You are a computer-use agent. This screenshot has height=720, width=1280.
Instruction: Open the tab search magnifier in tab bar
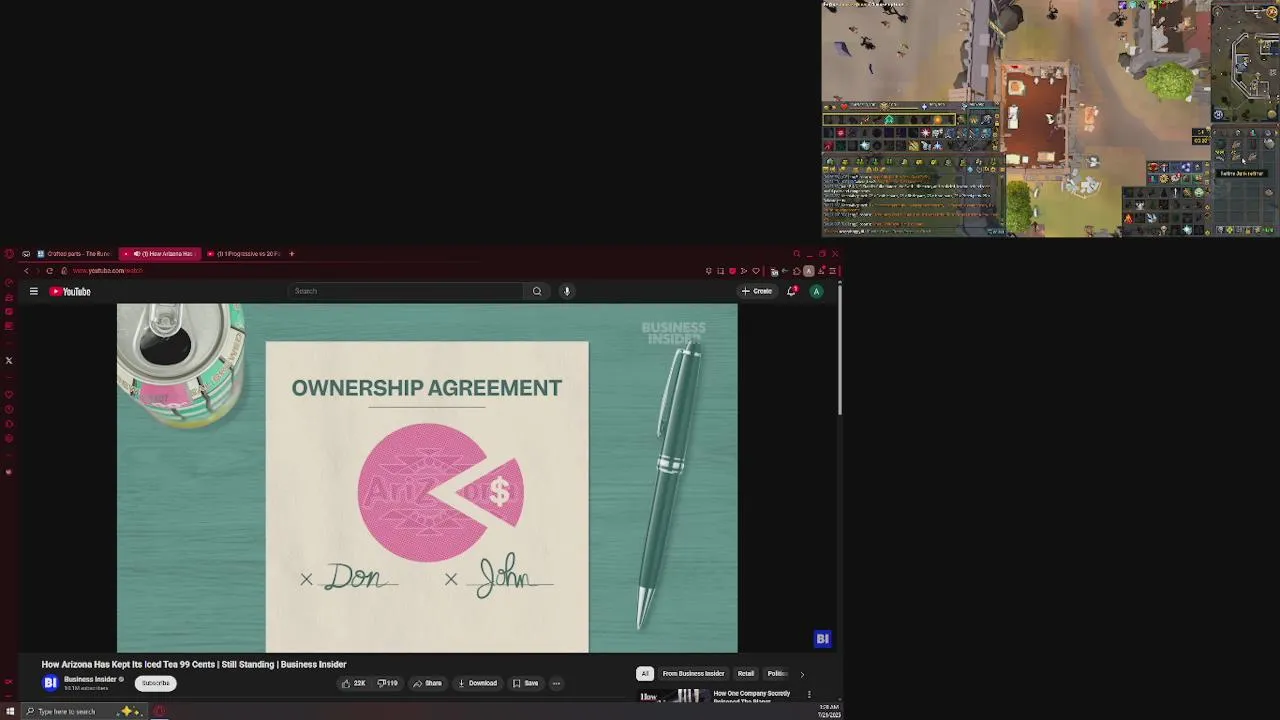[797, 254]
